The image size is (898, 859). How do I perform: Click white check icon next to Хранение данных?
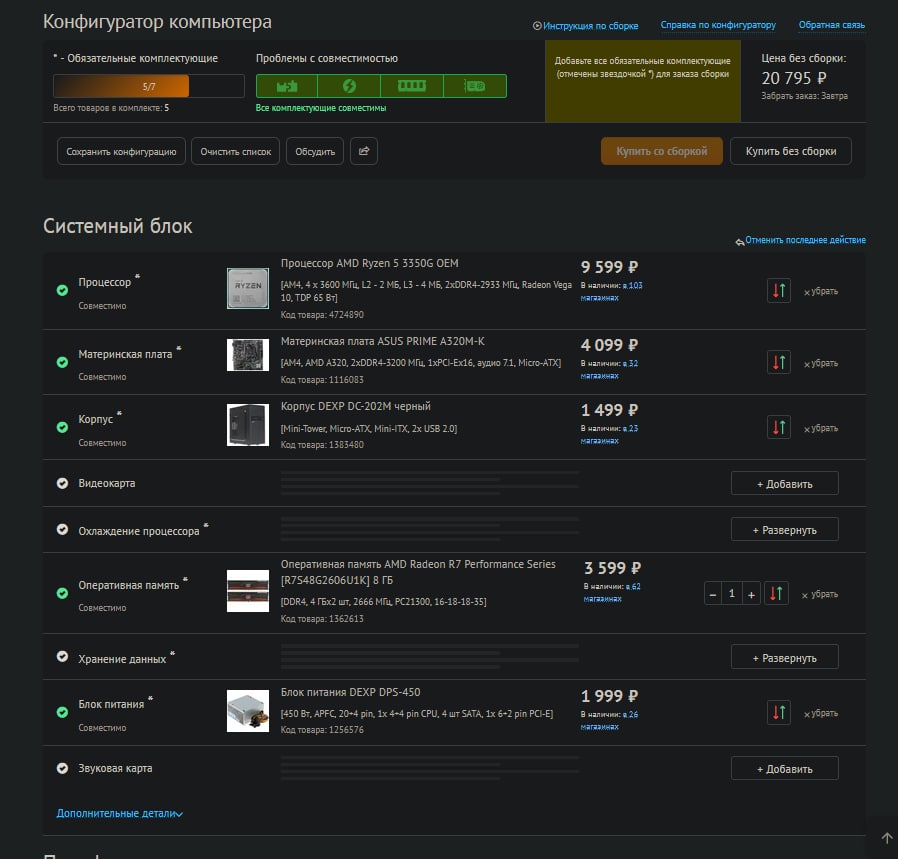coord(62,656)
